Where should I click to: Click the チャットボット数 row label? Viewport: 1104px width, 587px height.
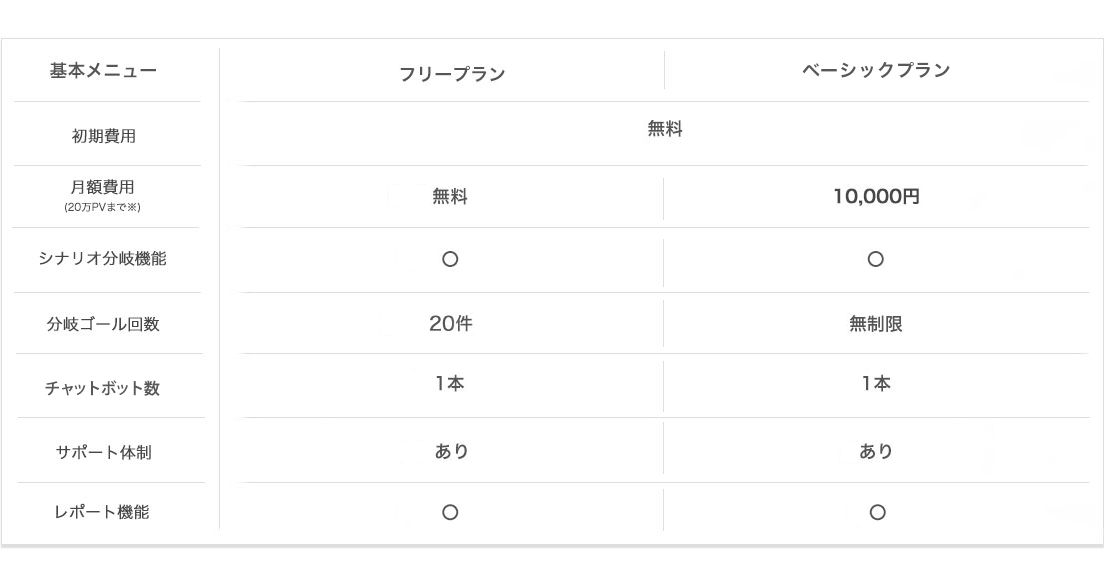pos(103,389)
